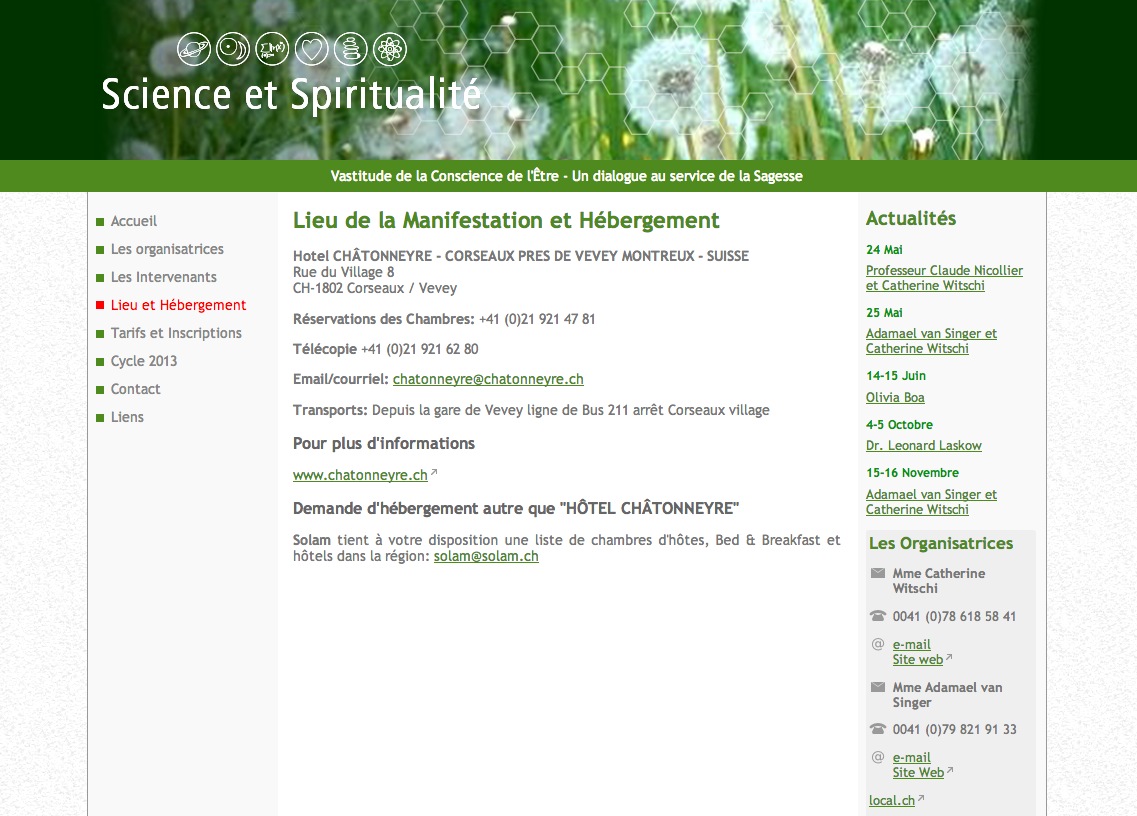This screenshot has height=816, width=1137.
Task: Open the local.ch link
Action: [892, 801]
